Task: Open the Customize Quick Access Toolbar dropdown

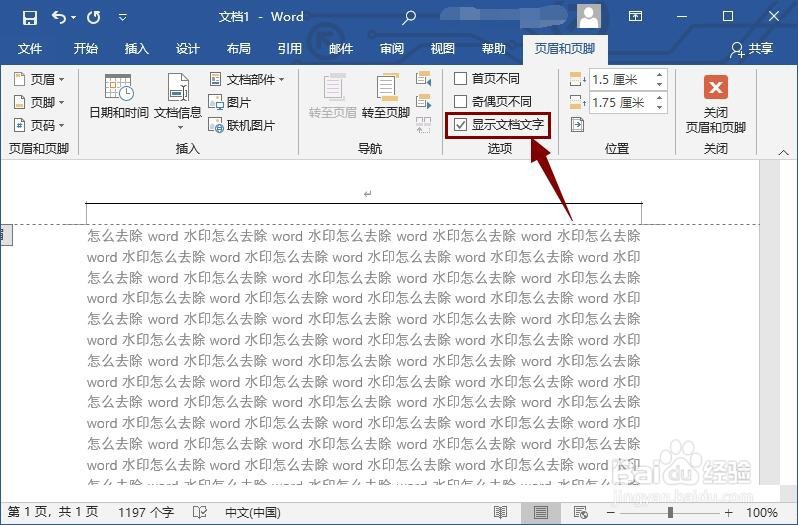Action: 123,18
